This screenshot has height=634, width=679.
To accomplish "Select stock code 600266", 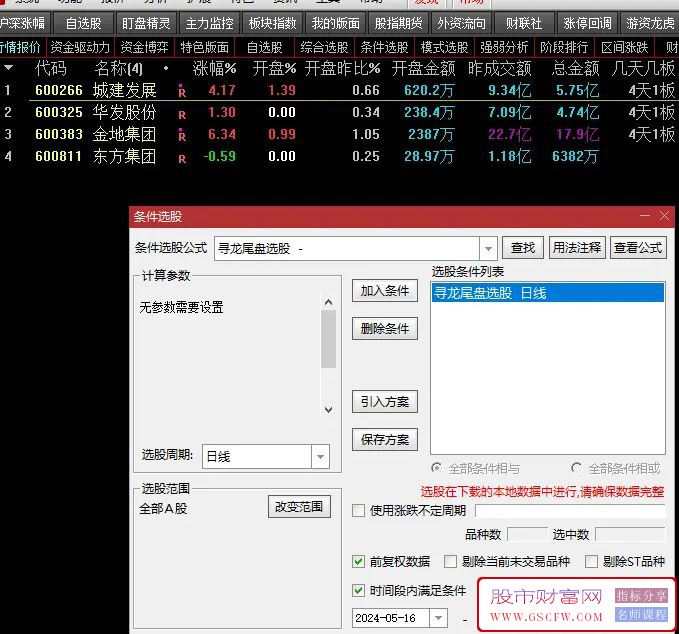I will coord(59,90).
